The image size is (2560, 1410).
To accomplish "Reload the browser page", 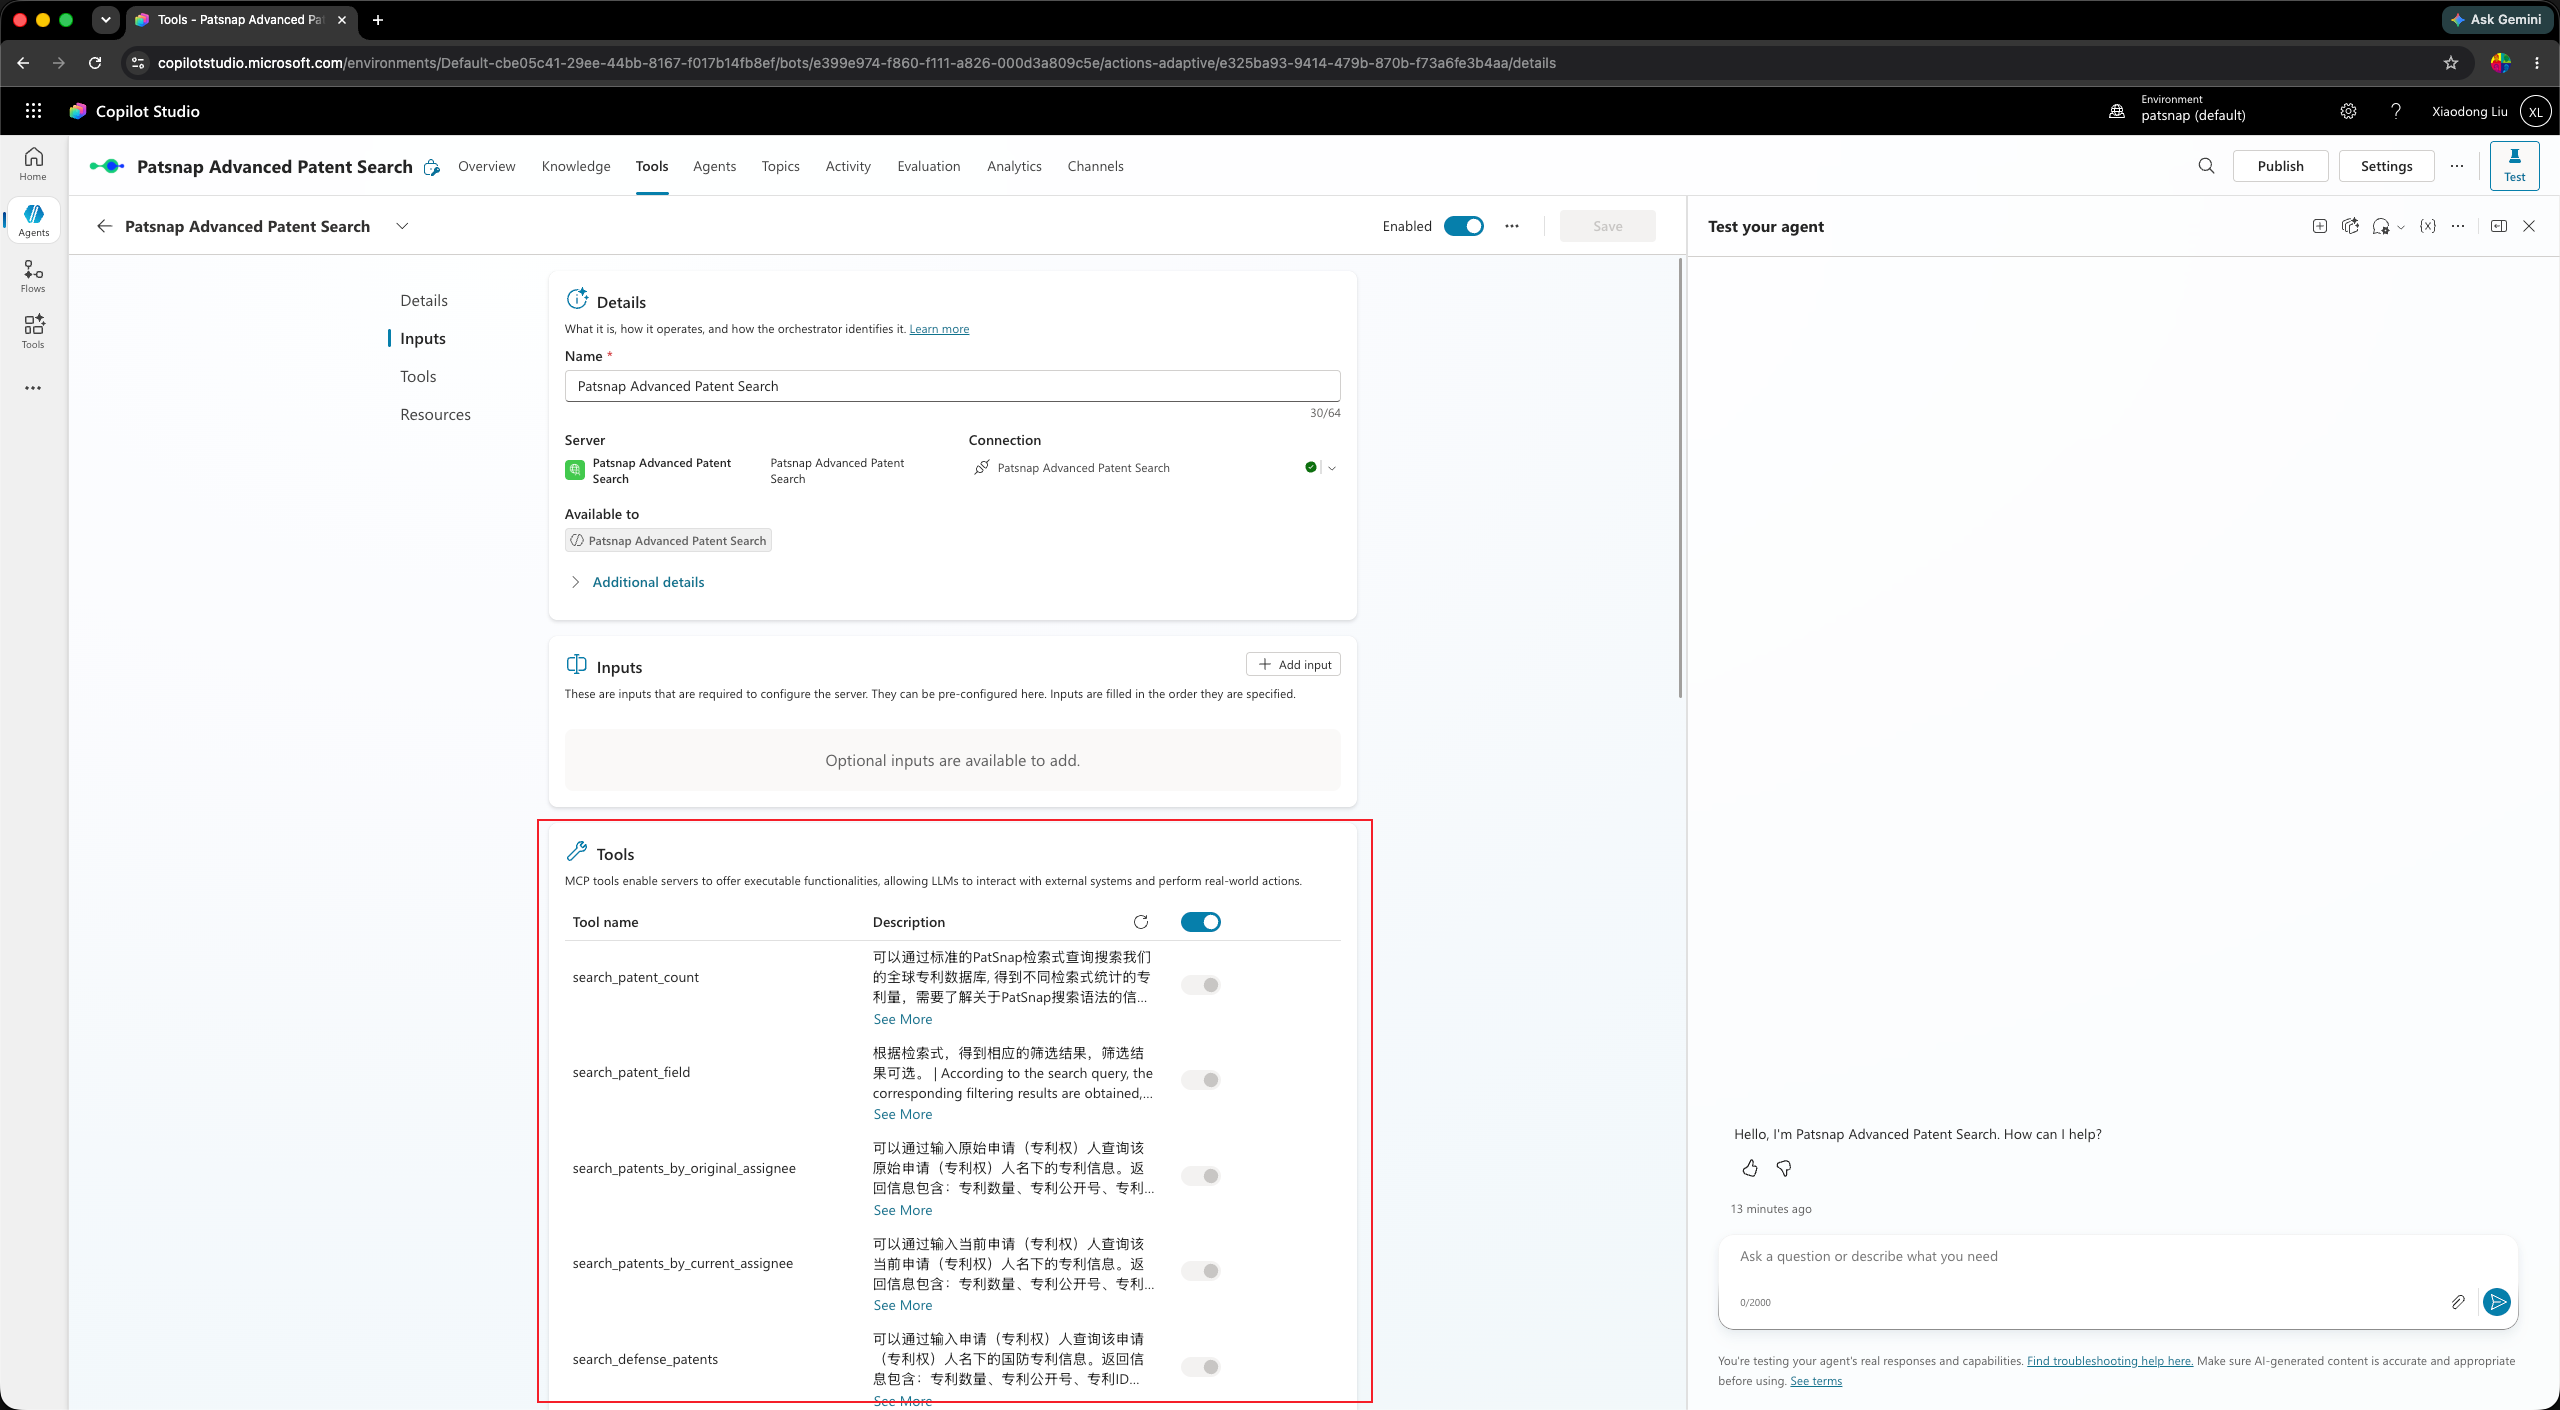I will pos(95,63).
